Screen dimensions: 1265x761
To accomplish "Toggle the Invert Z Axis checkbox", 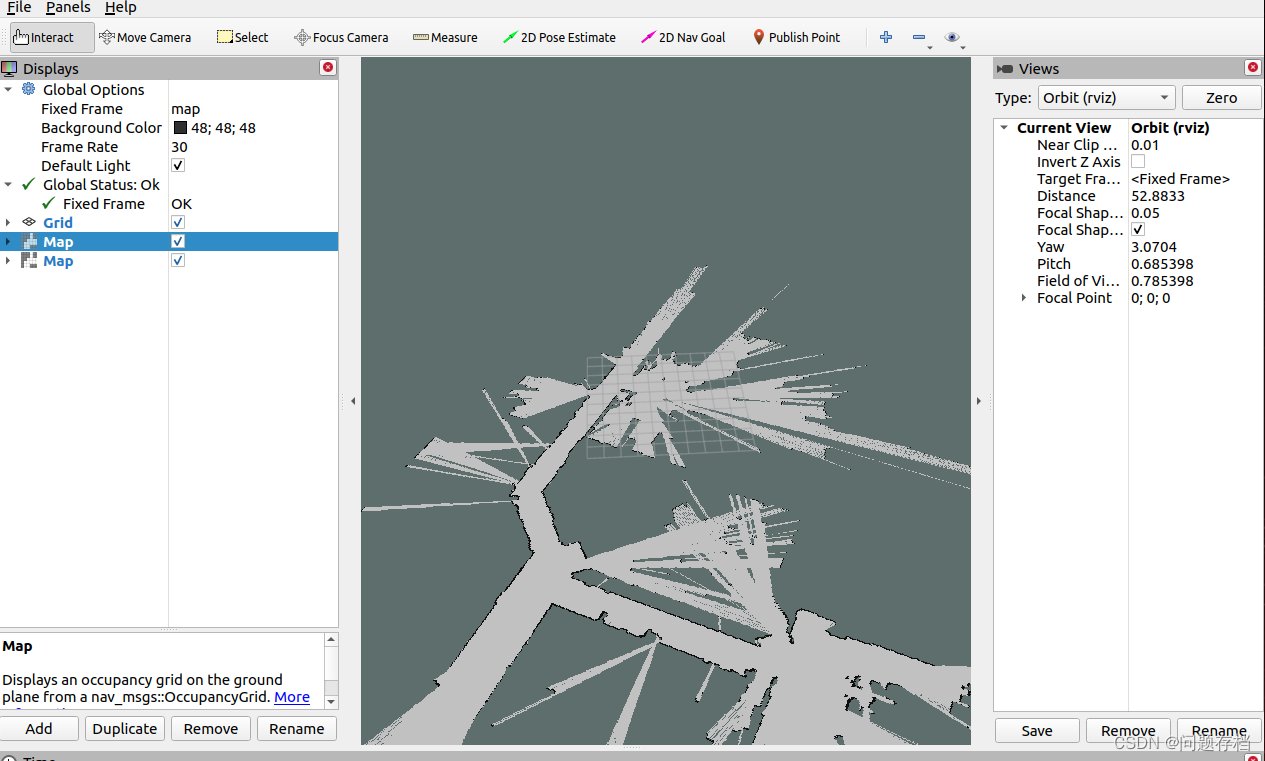I will tap(1138, 161).
